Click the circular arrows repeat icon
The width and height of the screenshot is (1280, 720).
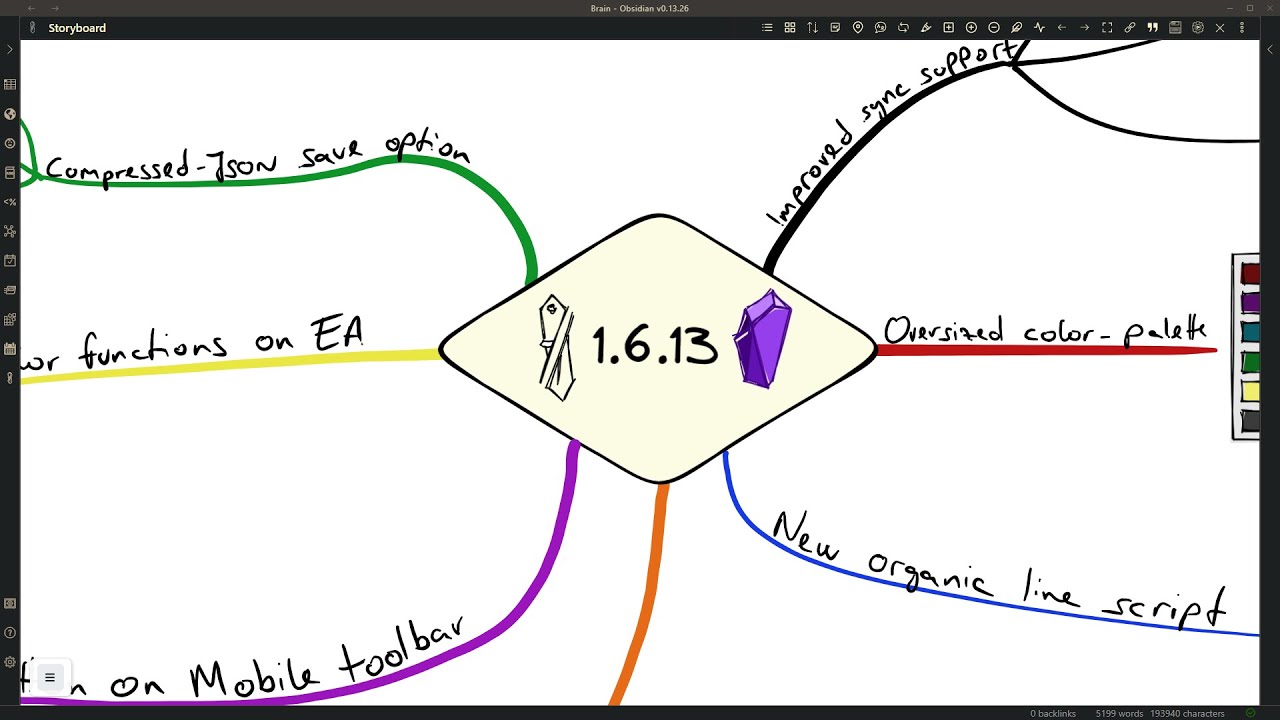903,28
